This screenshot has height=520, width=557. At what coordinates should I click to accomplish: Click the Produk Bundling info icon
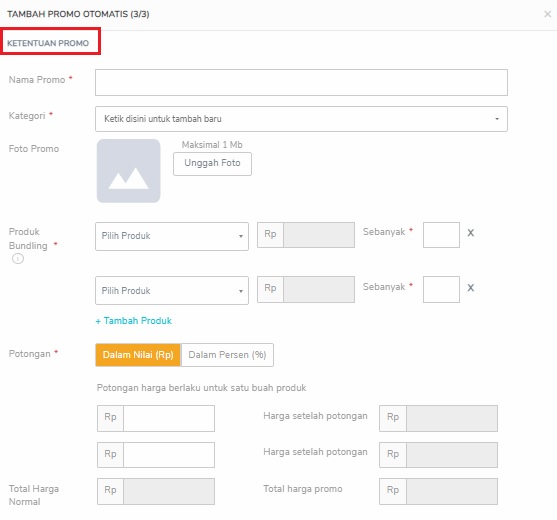point(18,259)
